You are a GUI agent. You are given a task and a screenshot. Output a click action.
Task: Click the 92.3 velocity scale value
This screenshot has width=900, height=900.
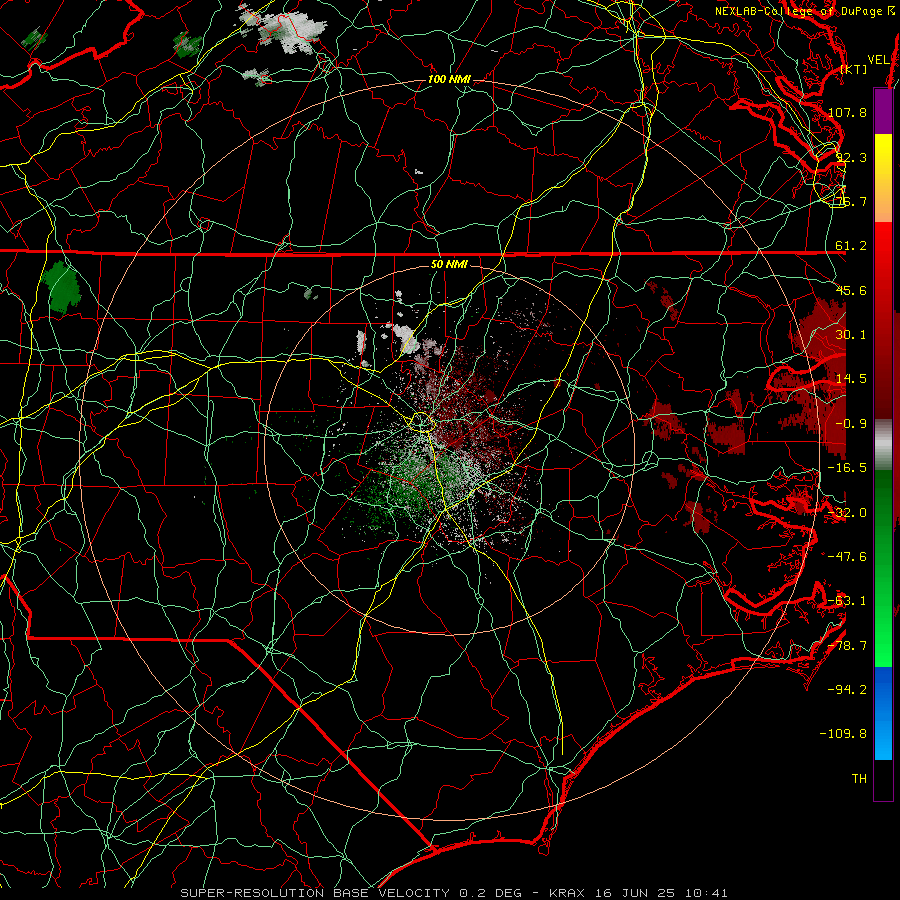coord(851,157)
